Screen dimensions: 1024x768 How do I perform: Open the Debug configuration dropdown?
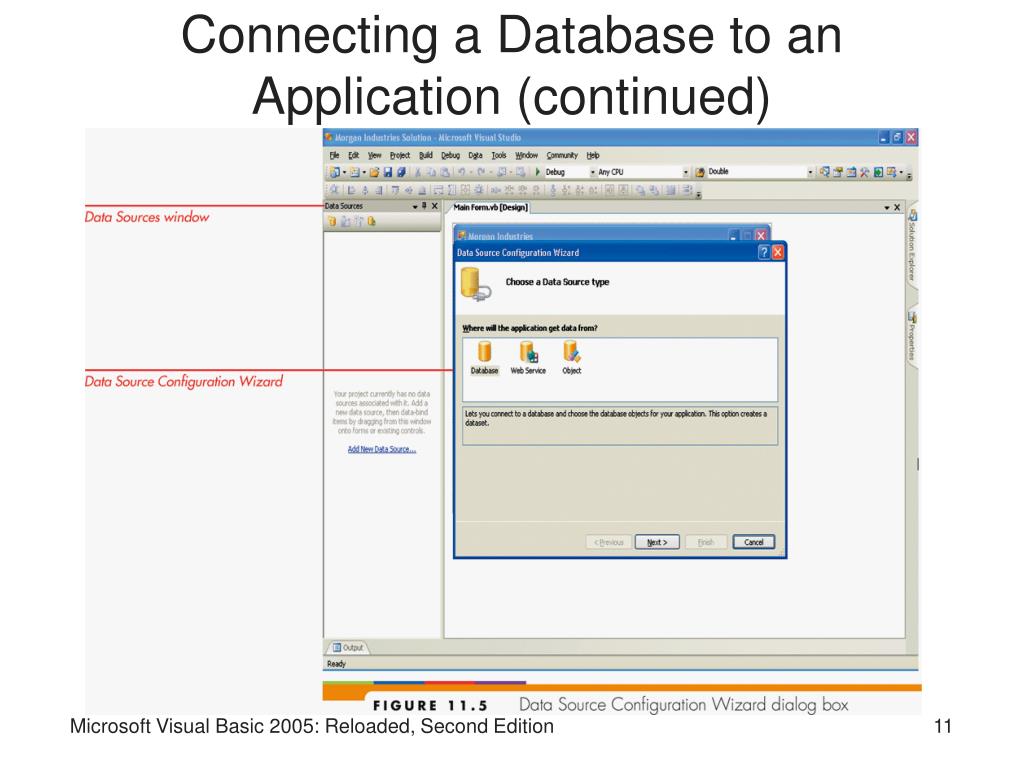593,172
